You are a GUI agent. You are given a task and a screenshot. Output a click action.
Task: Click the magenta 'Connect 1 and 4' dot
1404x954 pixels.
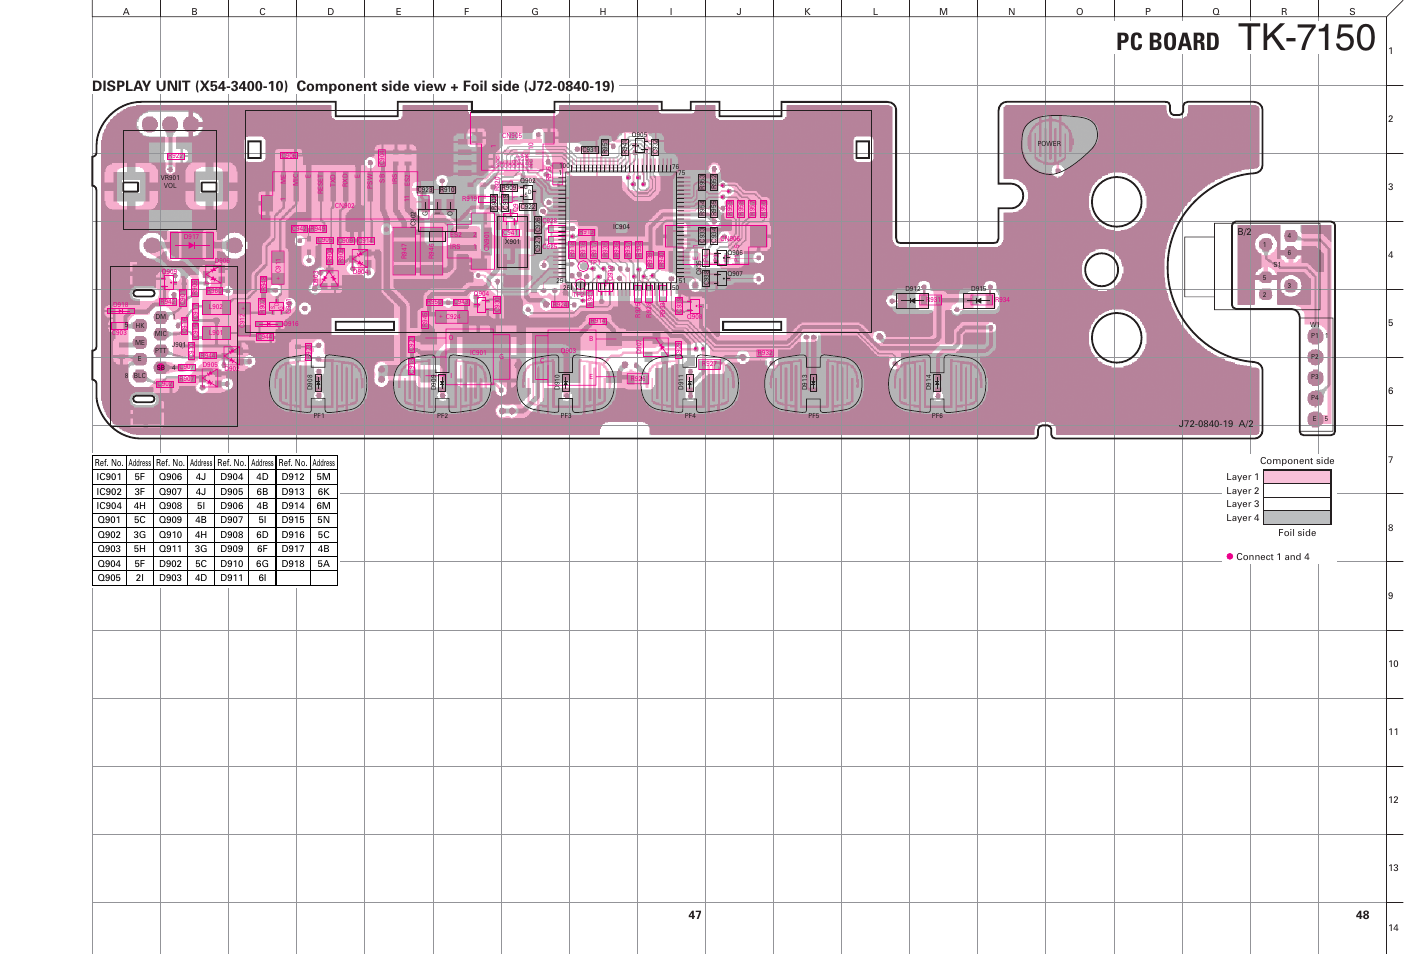coord(1230,556)
